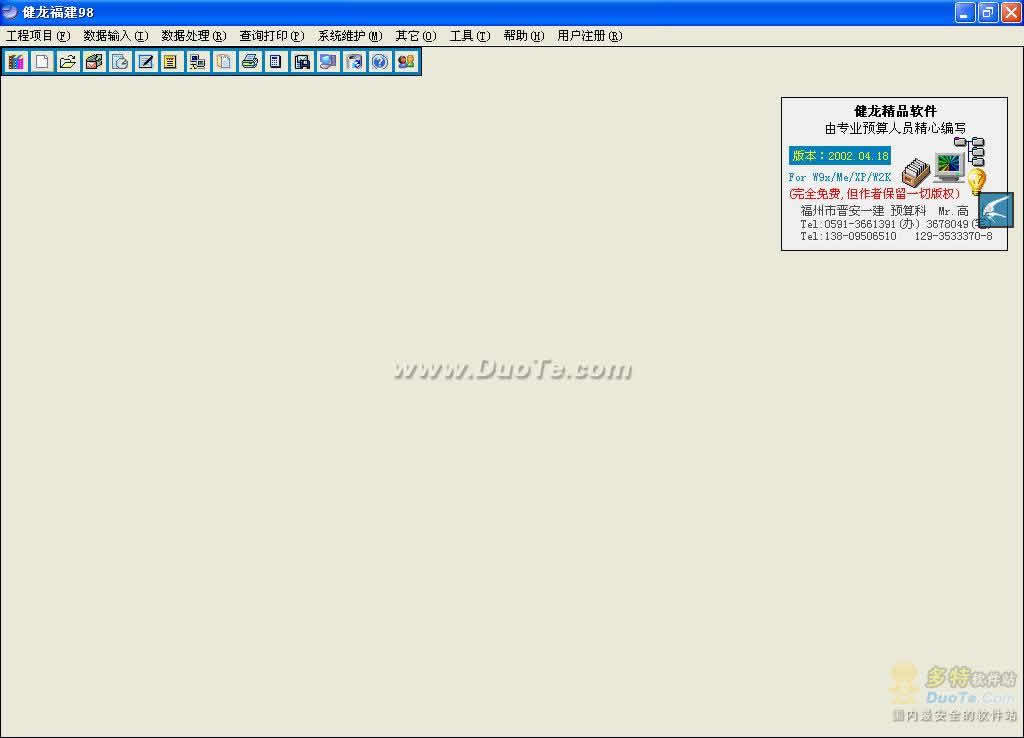Click the printer toolbar icon
This screenshot has width=1024, height=738.
250,62
